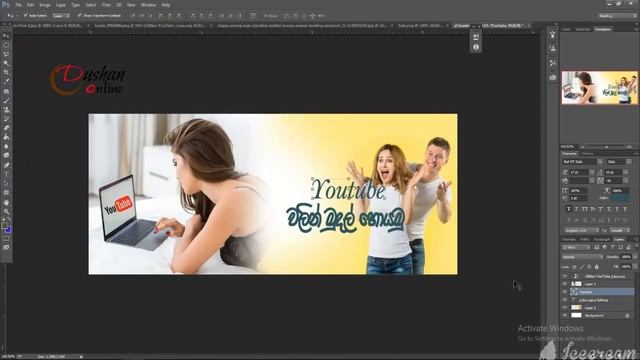Screen dimensions: 640x360
Task: Select the Spot Healing Brush tool
Action: click(x=6, y=91)
